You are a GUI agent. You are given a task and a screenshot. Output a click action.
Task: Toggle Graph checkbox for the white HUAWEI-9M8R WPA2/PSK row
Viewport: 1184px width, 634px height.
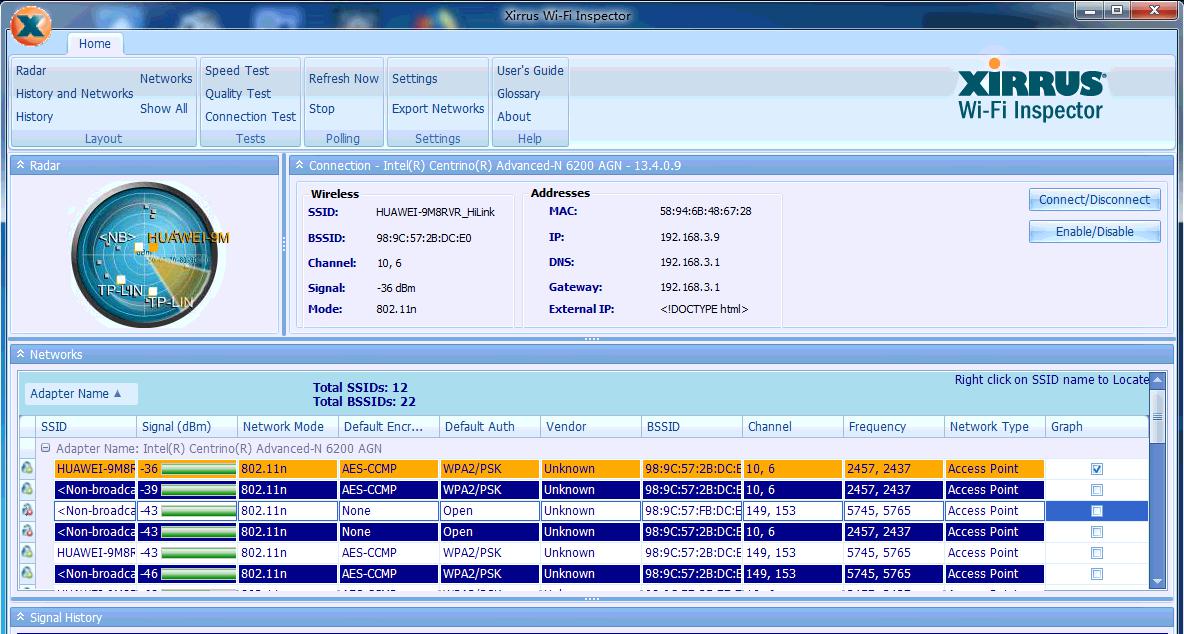(x=1096, y=553)
